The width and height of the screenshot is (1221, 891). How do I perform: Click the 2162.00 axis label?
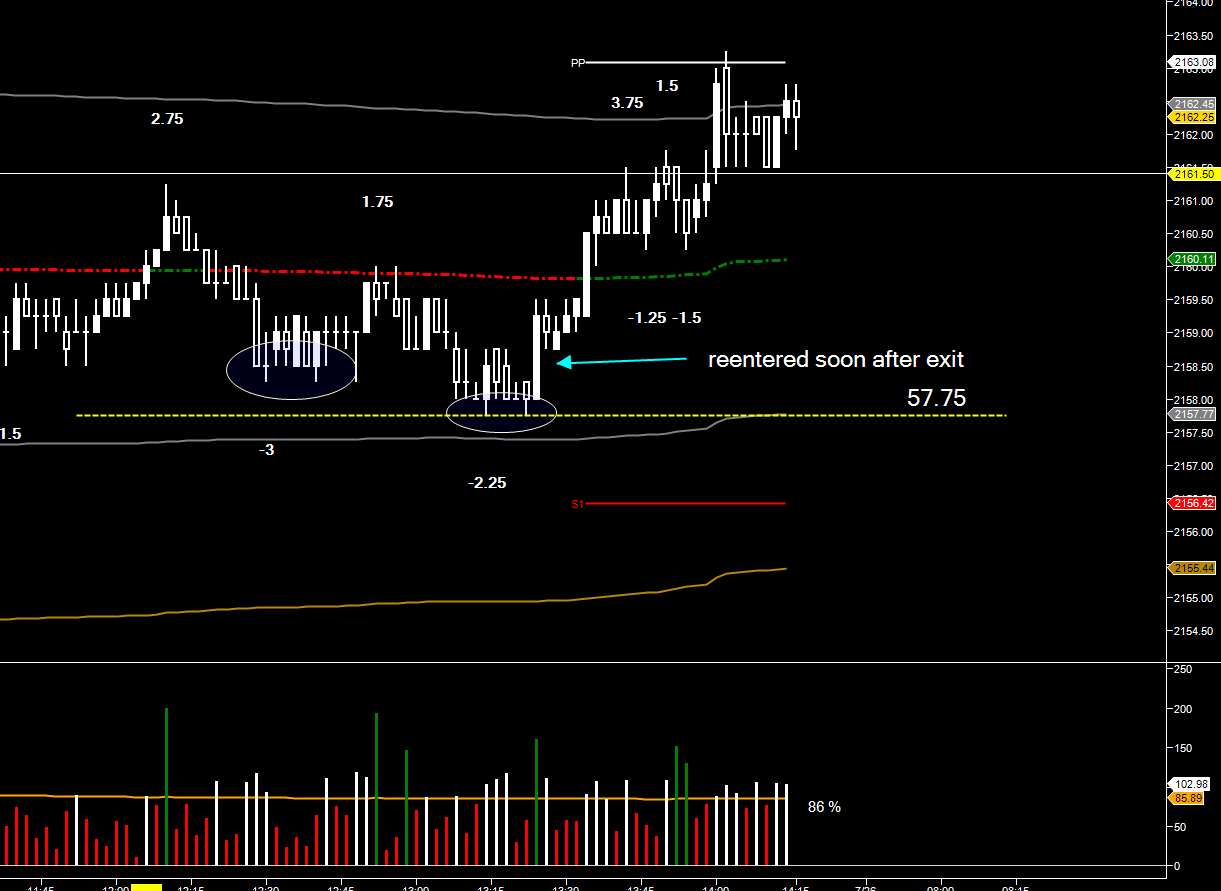pos(1192,135)
